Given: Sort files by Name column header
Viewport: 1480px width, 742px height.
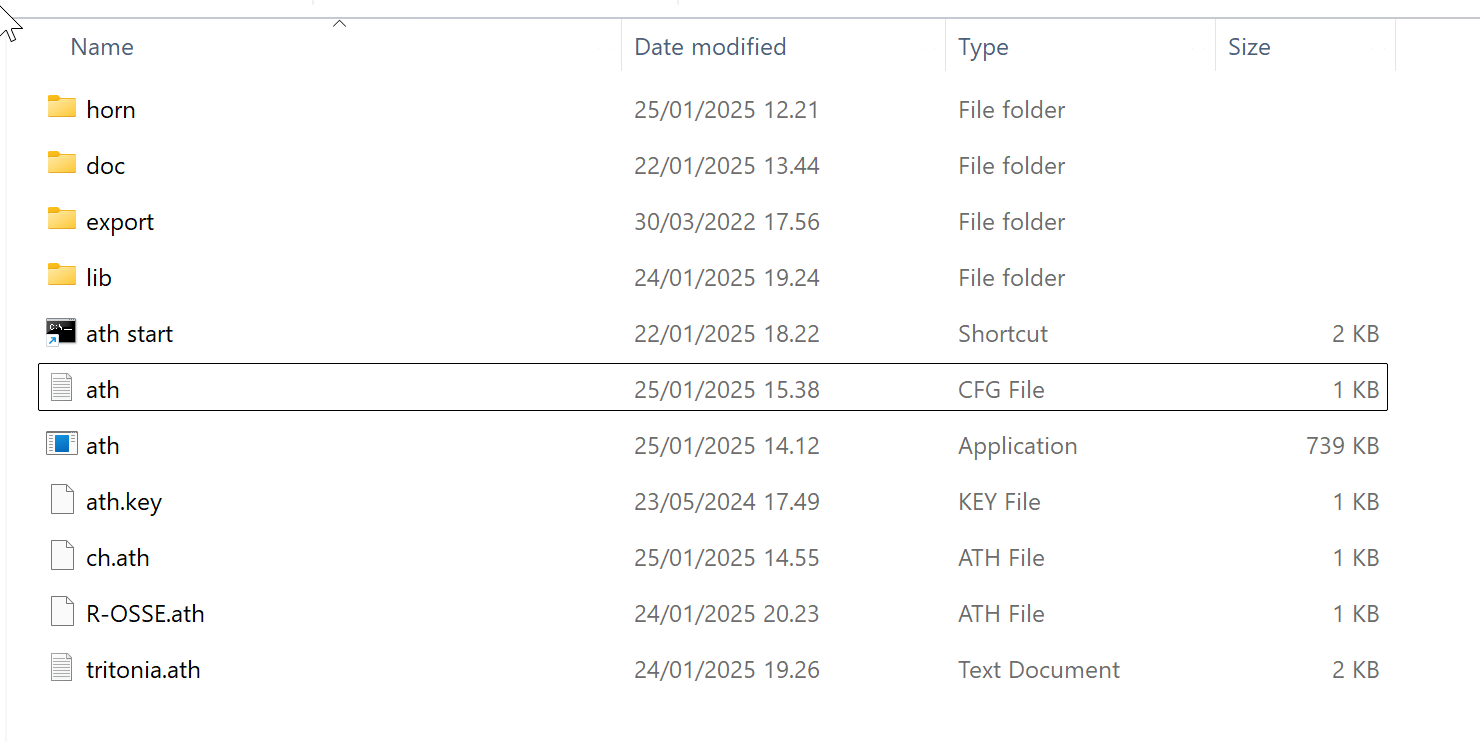Looking at the screenshot, I should click(102, 47).
